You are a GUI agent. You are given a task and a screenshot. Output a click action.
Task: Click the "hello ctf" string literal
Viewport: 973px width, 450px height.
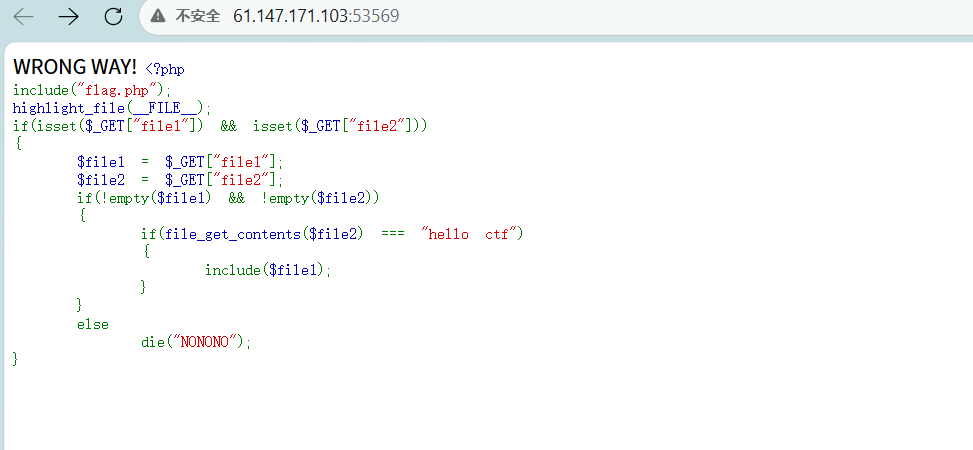click(472, 233)
